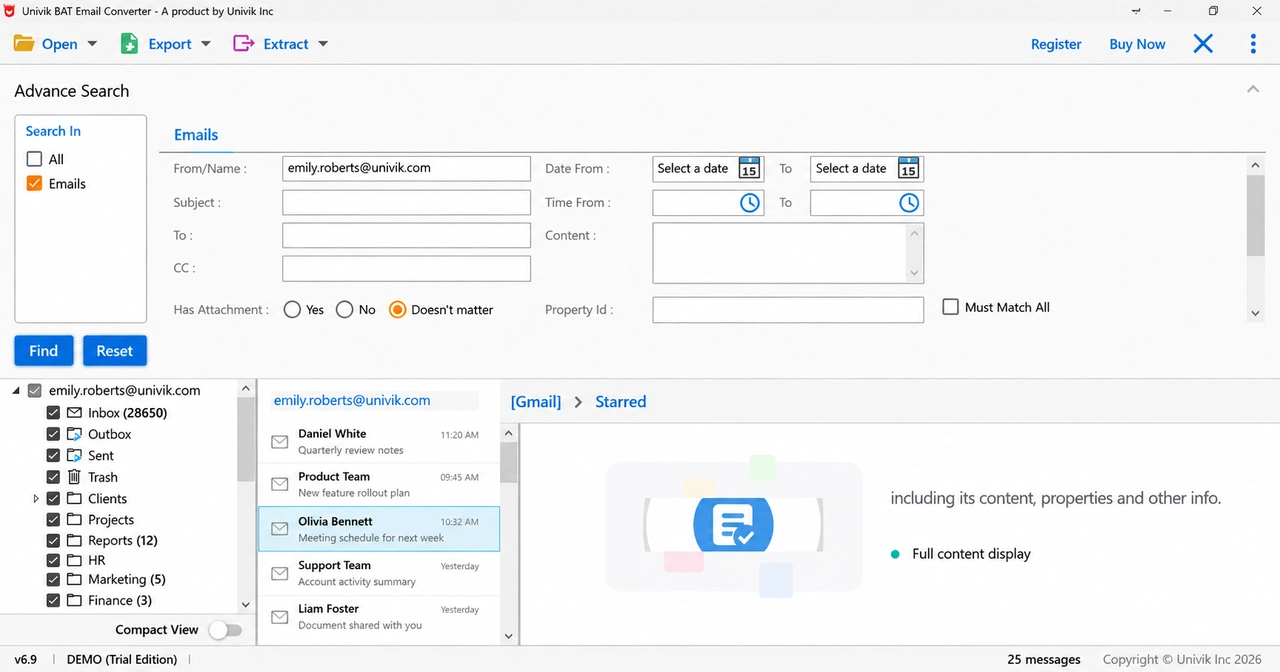The image size is (1280, 672).
Task: Collapse the Advance Search panel
Action: pos(1253,90)
